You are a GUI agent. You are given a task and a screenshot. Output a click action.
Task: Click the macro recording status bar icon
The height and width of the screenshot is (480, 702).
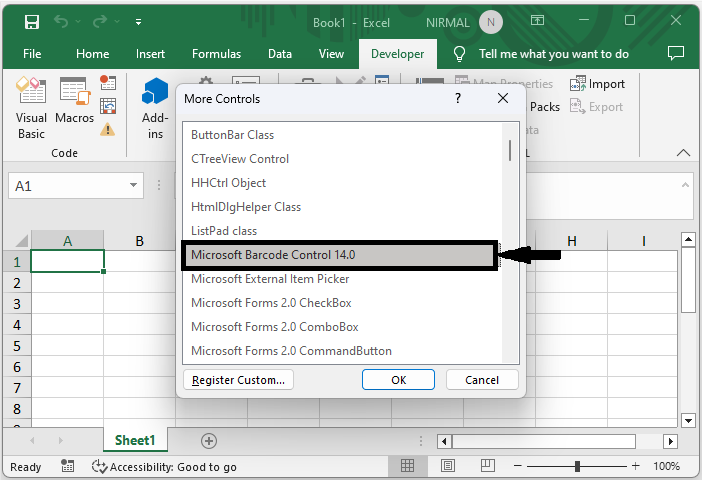(68, 466)
